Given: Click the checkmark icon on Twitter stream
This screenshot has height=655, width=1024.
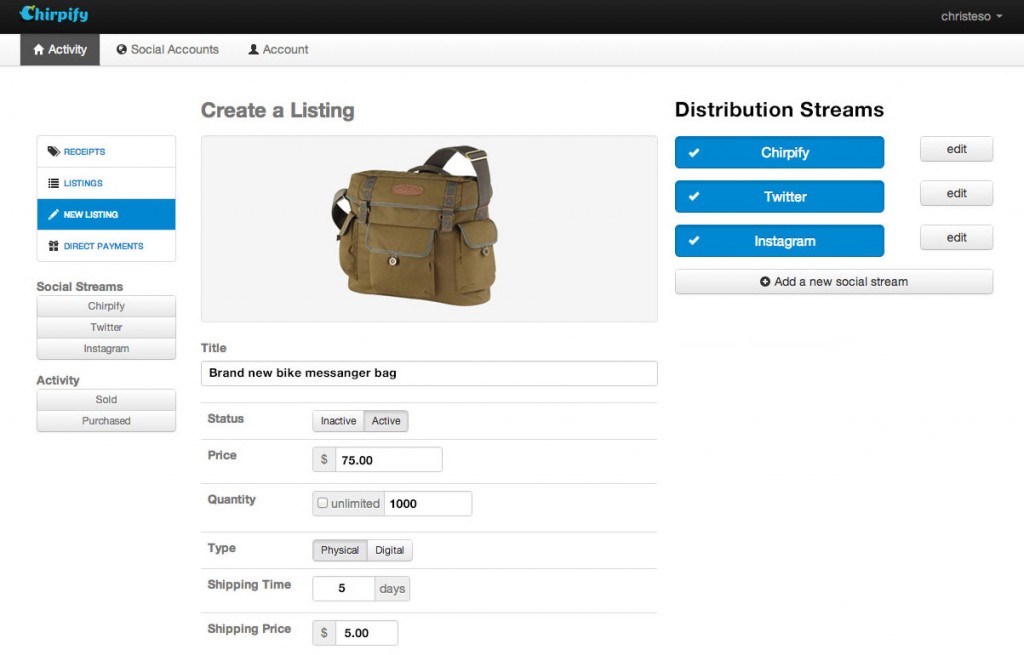Looking at the screenshot, I should [x=694, y=196].
